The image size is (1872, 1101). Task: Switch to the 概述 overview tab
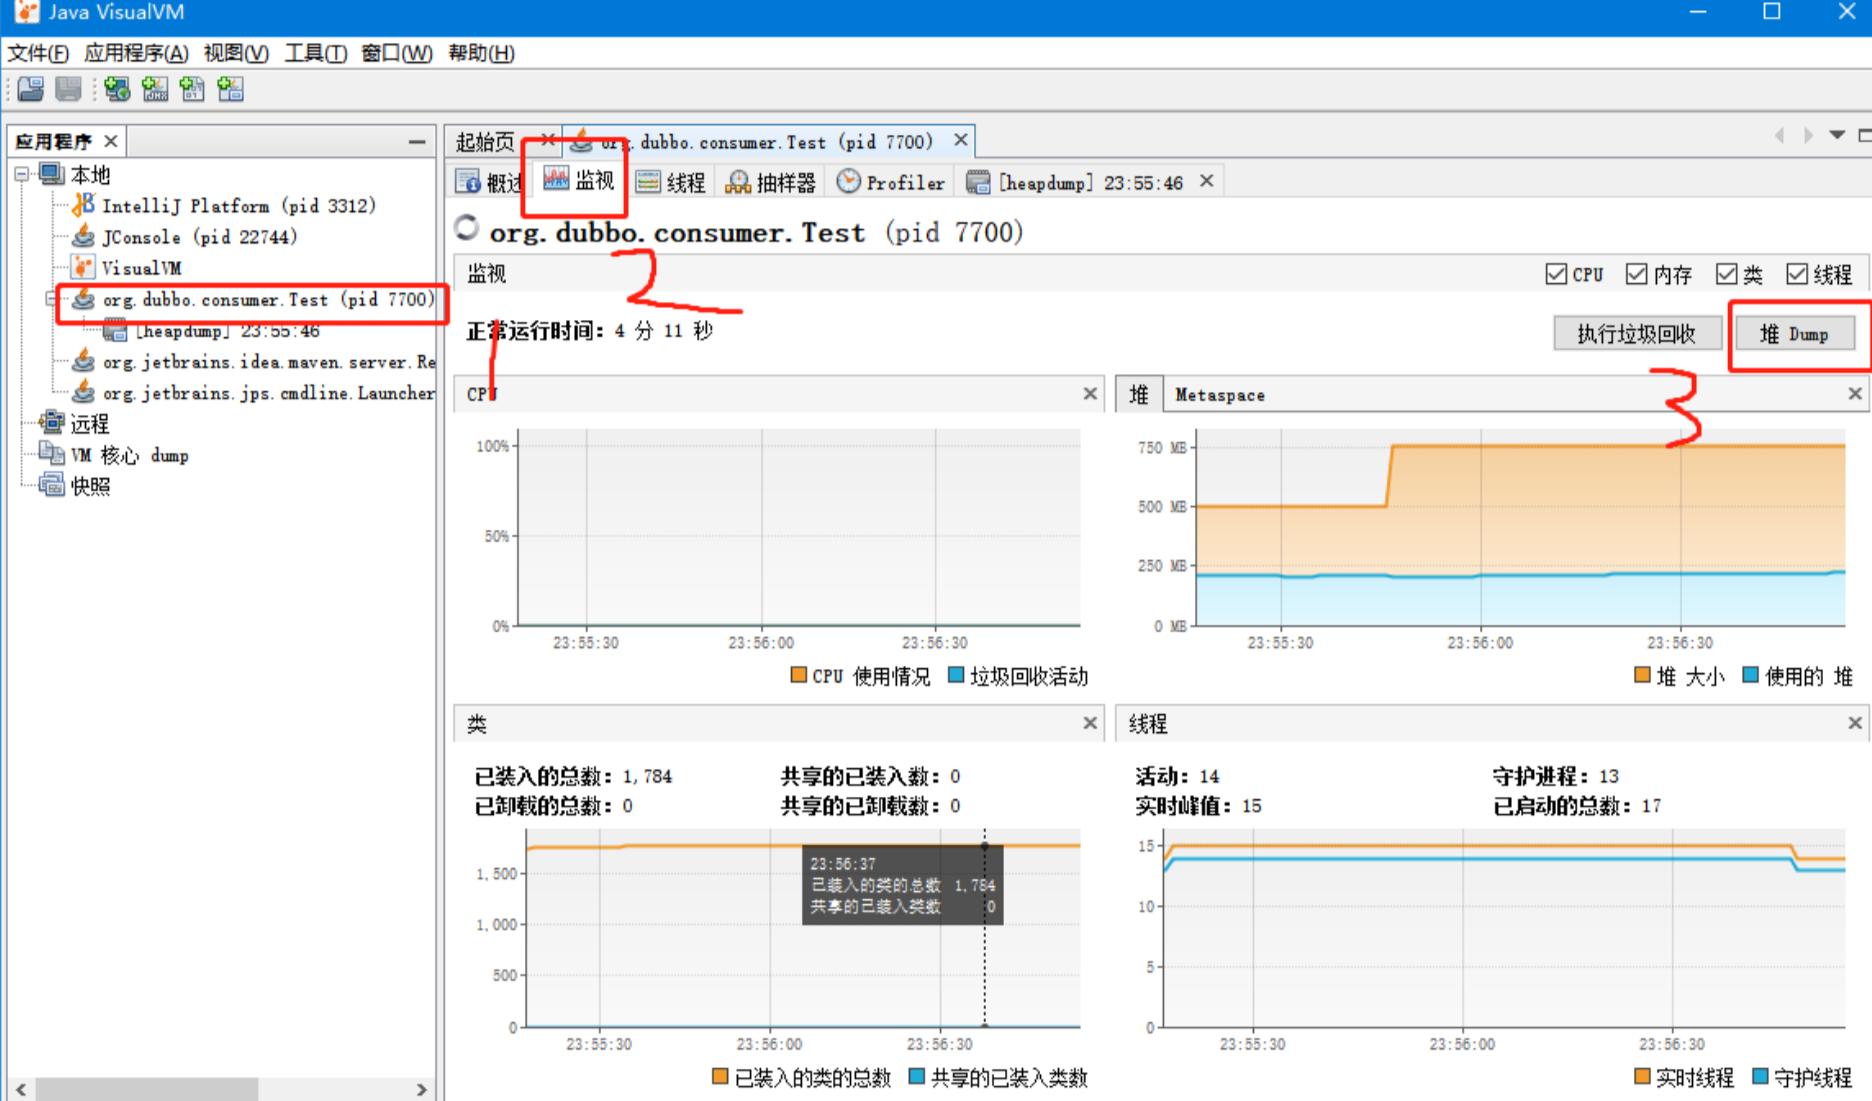click(489, 182)
